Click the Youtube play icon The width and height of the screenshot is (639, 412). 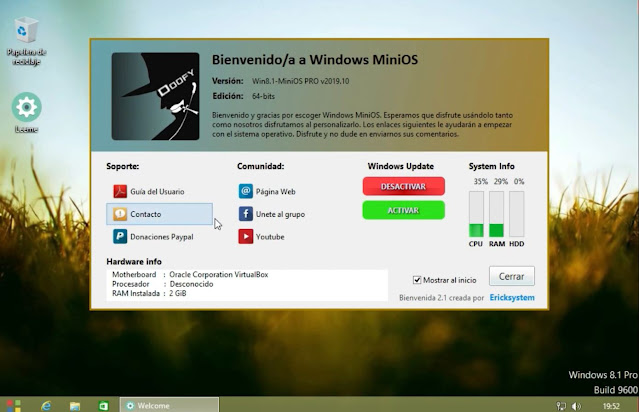pos(245,236)
